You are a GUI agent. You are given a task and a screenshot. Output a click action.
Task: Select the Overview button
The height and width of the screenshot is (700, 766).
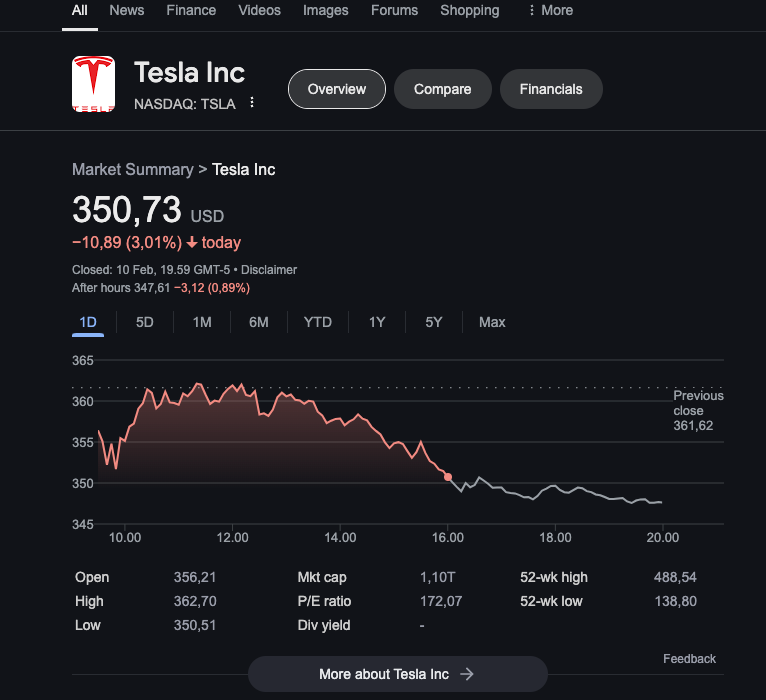coord(337,89)
